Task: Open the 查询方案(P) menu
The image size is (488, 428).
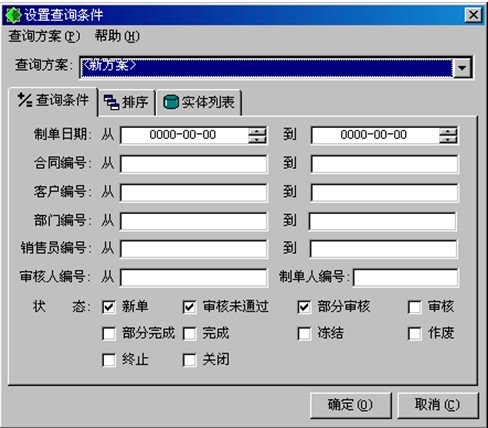Action: tap(44, 36)
